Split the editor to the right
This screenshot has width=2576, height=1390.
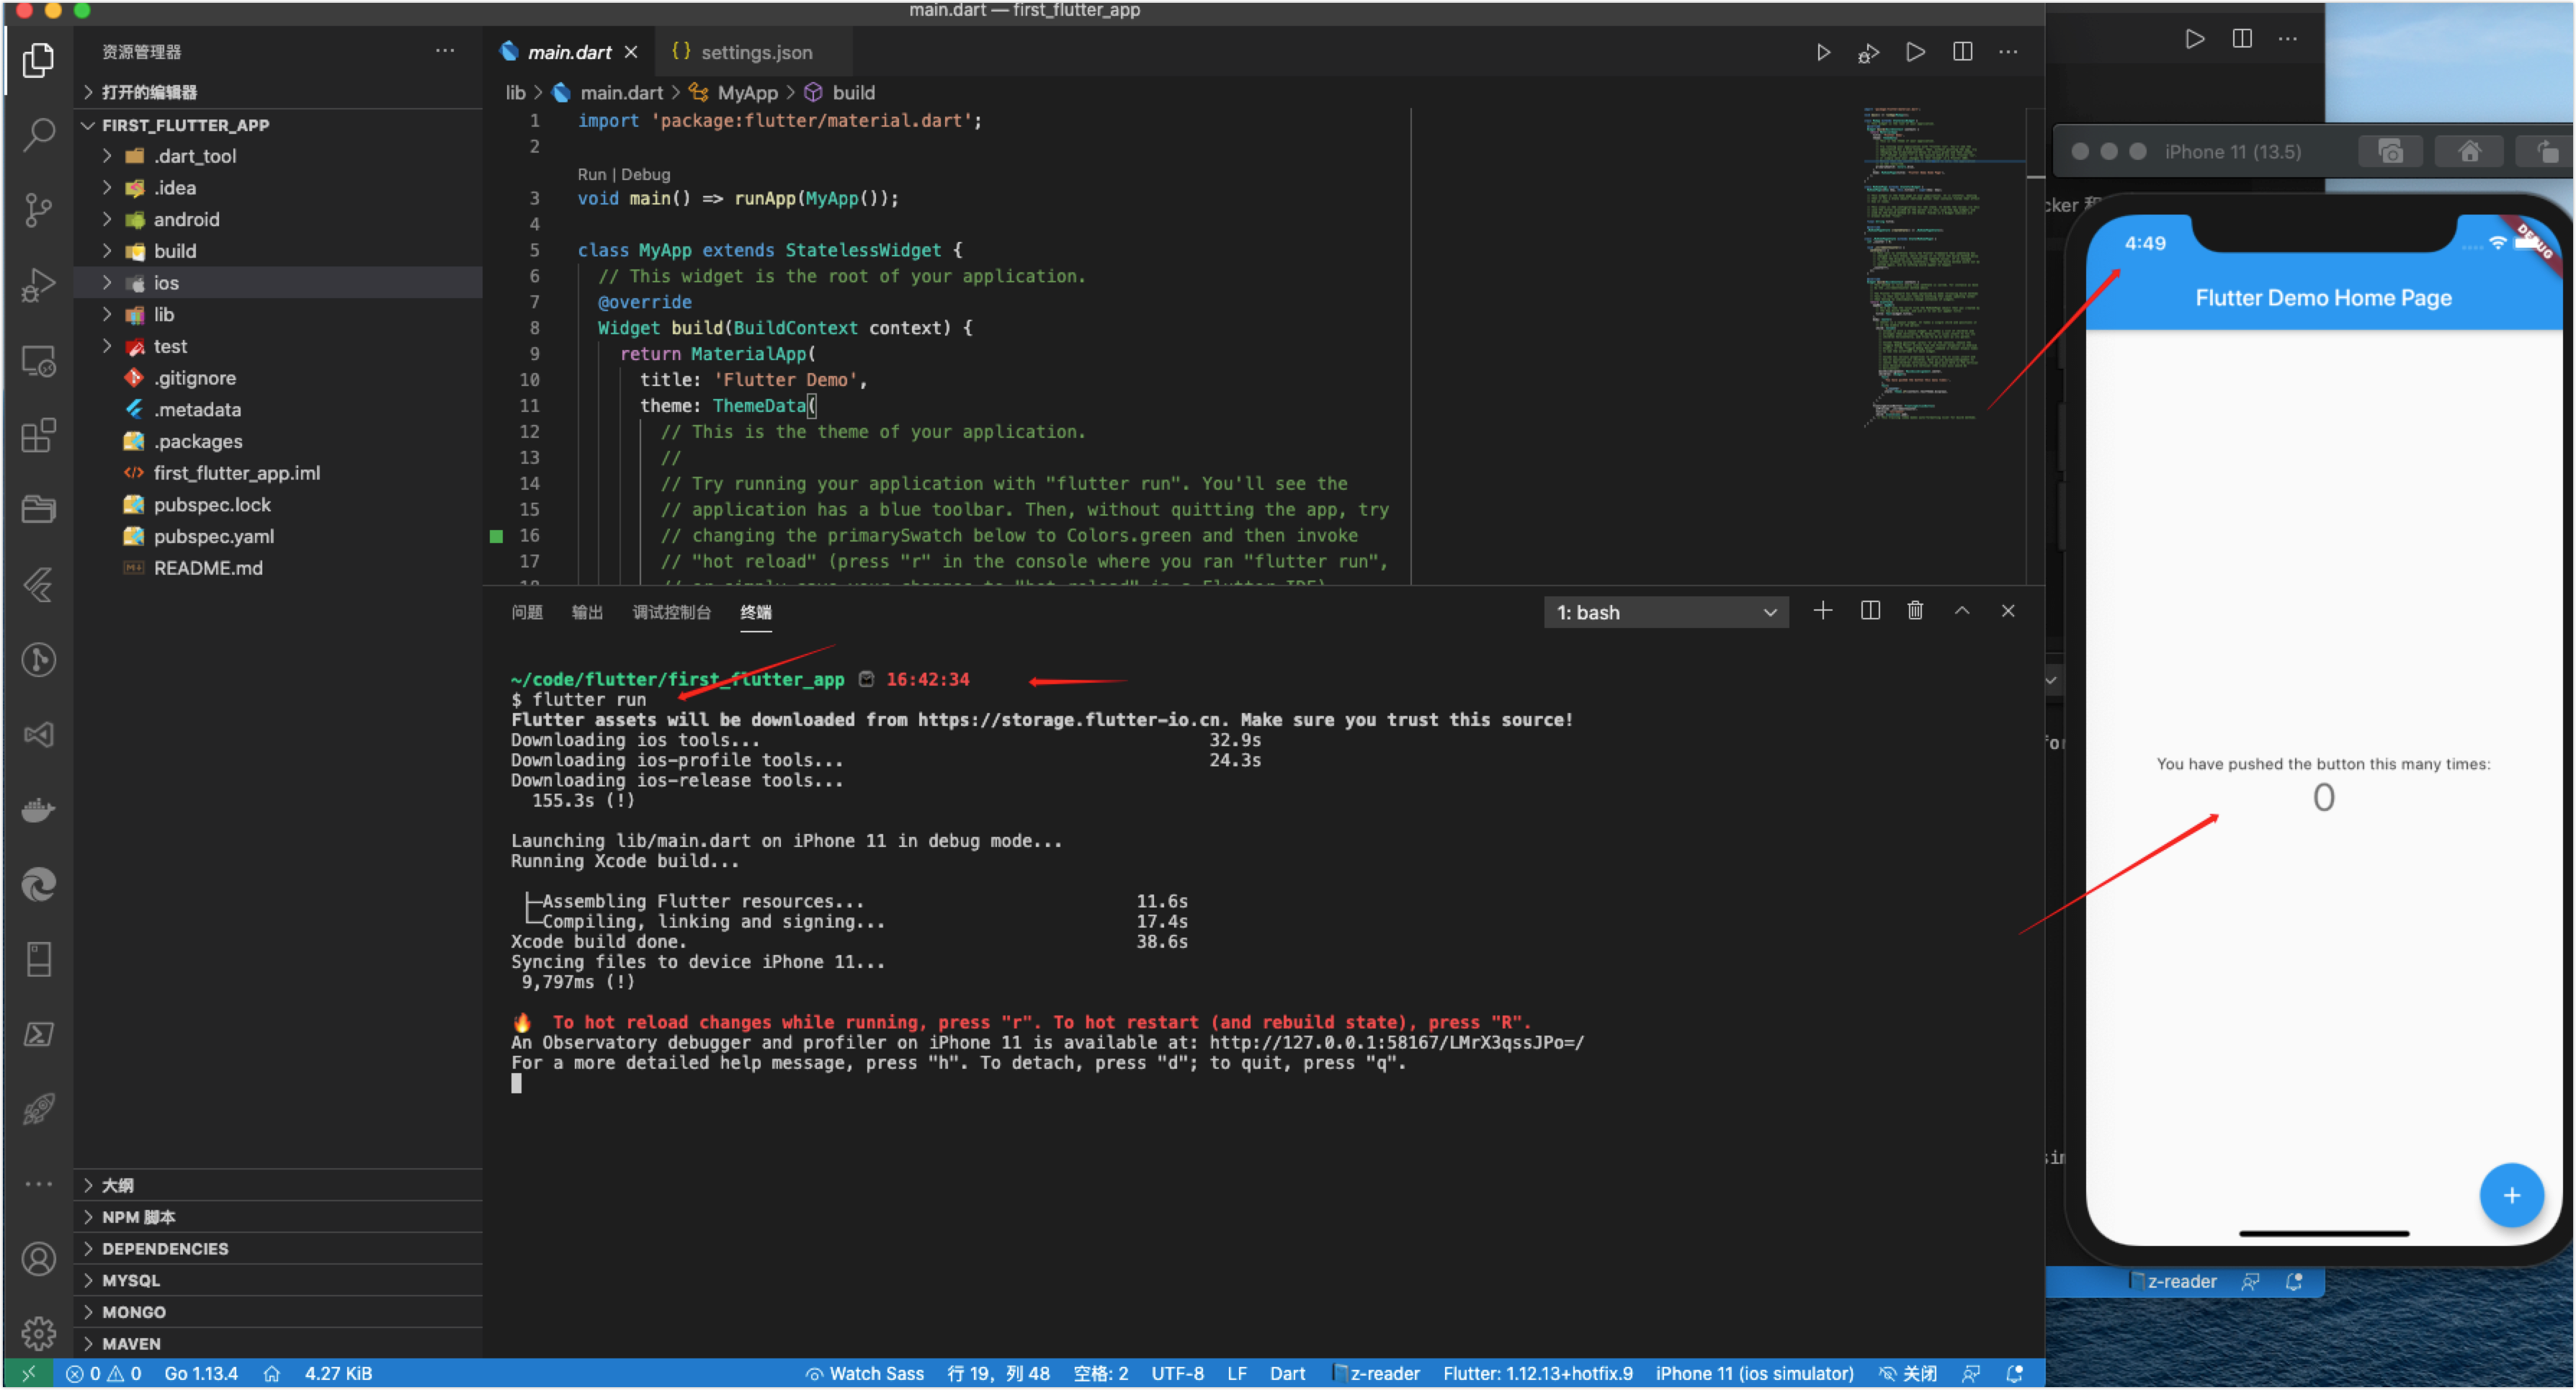[1962, 52]
